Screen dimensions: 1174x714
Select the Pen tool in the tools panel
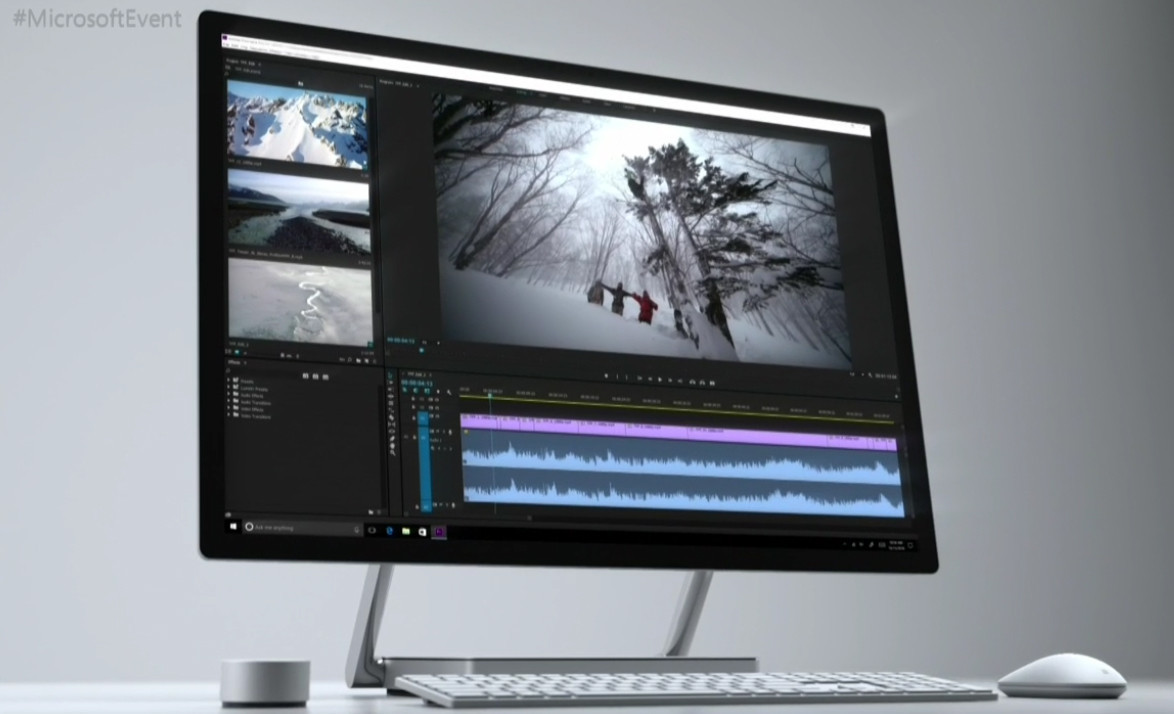(392, 439)
